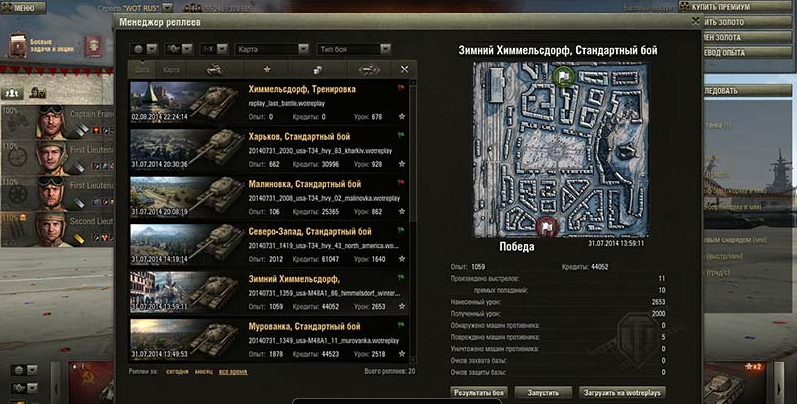797x404 pixels.
Task: Click Загрузить на wotreplays button
Action: pos(622,393)
